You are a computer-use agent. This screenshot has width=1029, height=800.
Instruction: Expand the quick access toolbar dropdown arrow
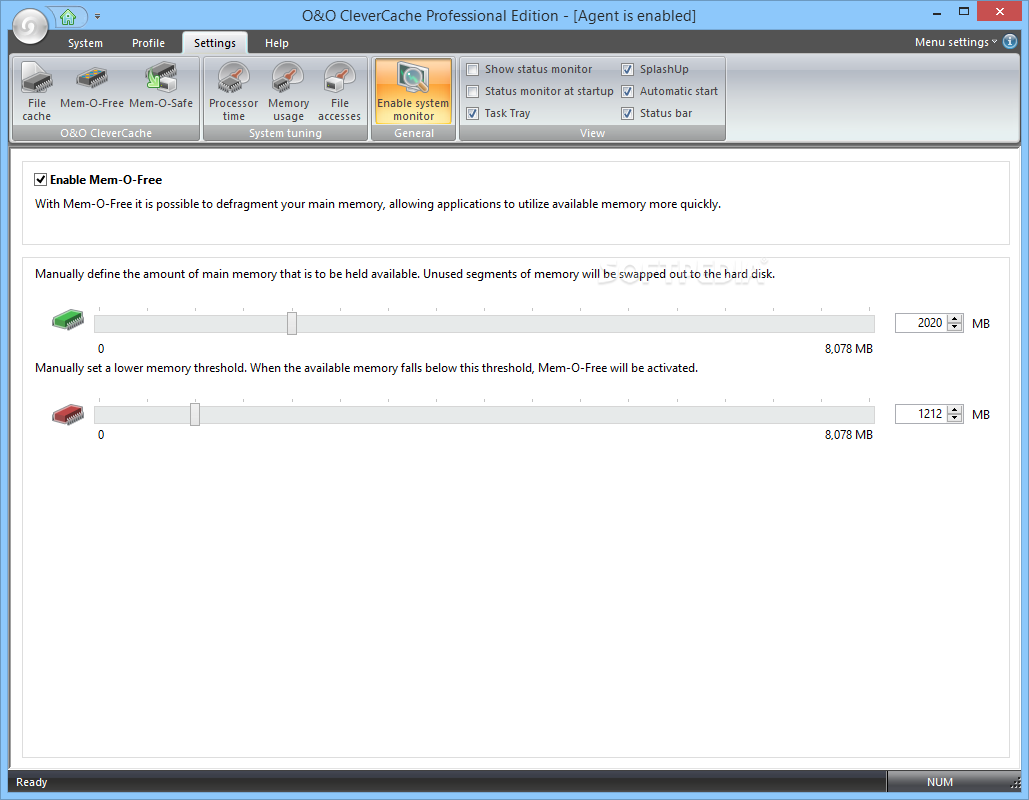[97, 16]
